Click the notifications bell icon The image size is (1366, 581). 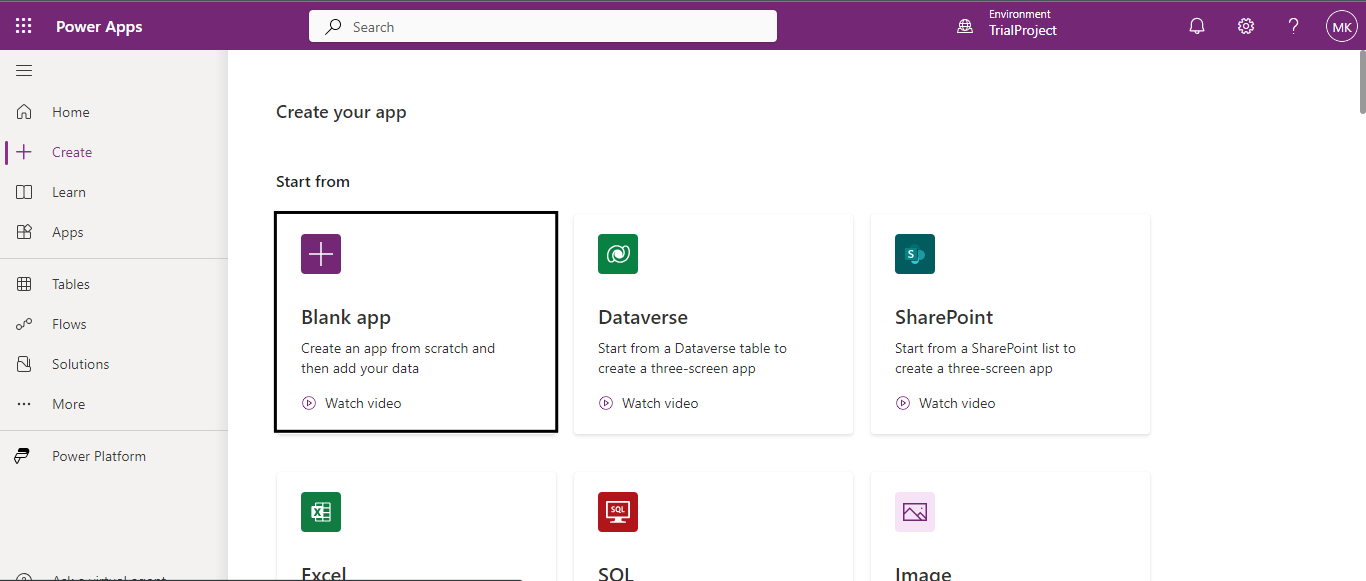1197,26
